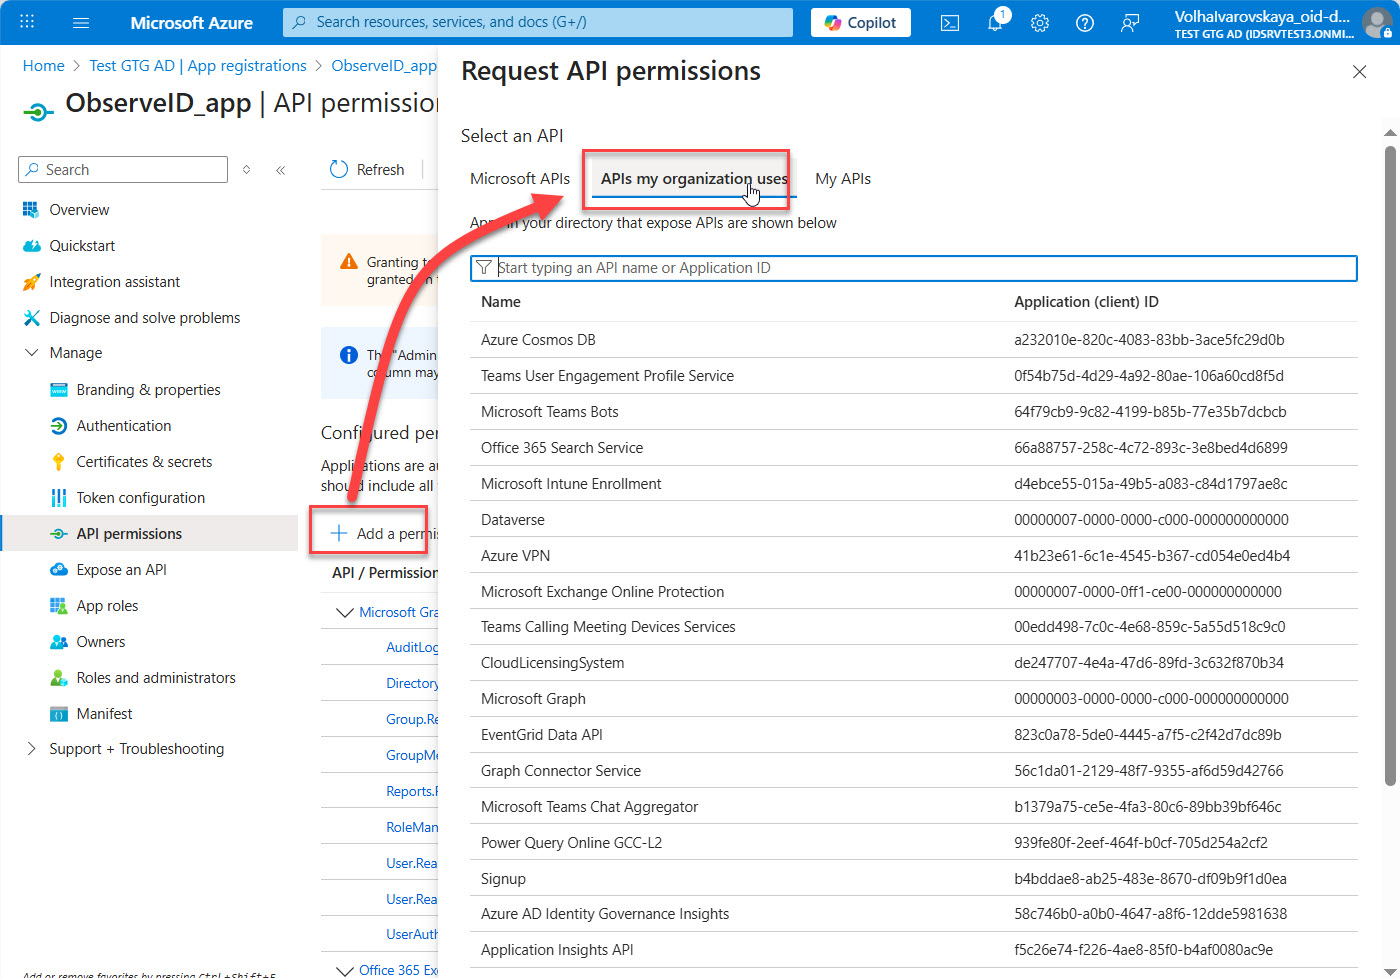1400x978 pixels.
Task: Click the Refresh button
Action: point(367,170)
